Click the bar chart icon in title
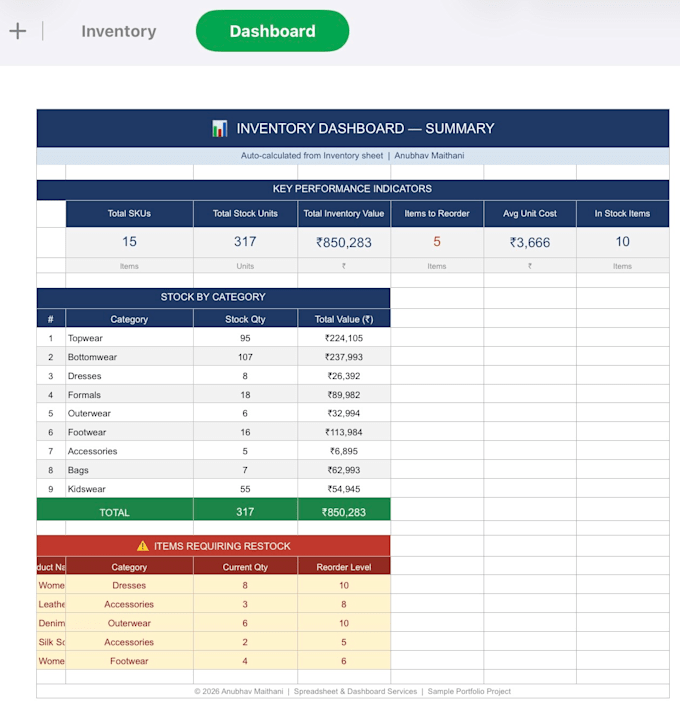Viewport: 680px width, 714px height. point(220,128)
